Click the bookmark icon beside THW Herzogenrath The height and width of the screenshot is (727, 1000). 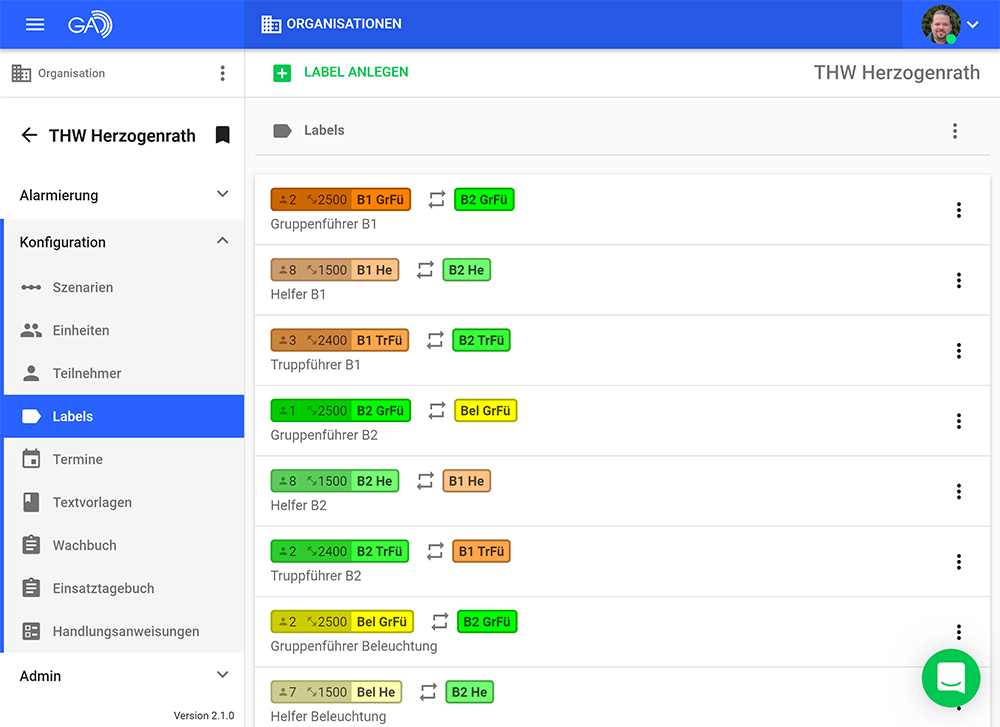pyautogui.click(x=222, y=135)
